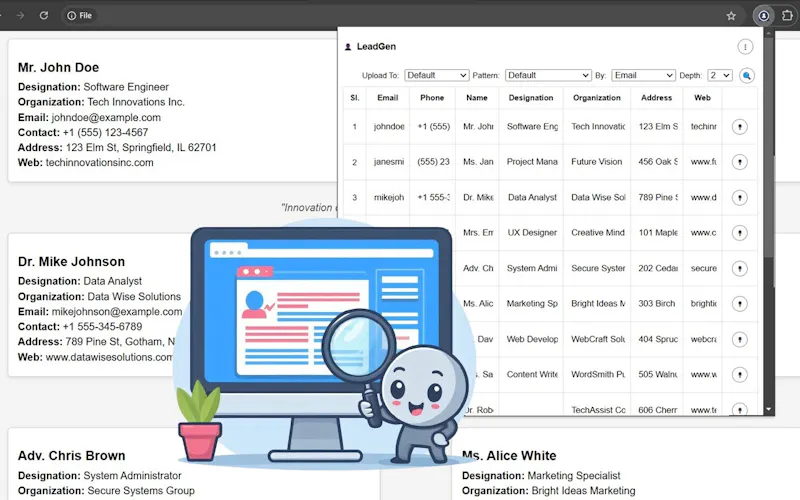Upload the Web Develop row arrow icon
The image size is (800, 500).
click(x=739, y=339)
